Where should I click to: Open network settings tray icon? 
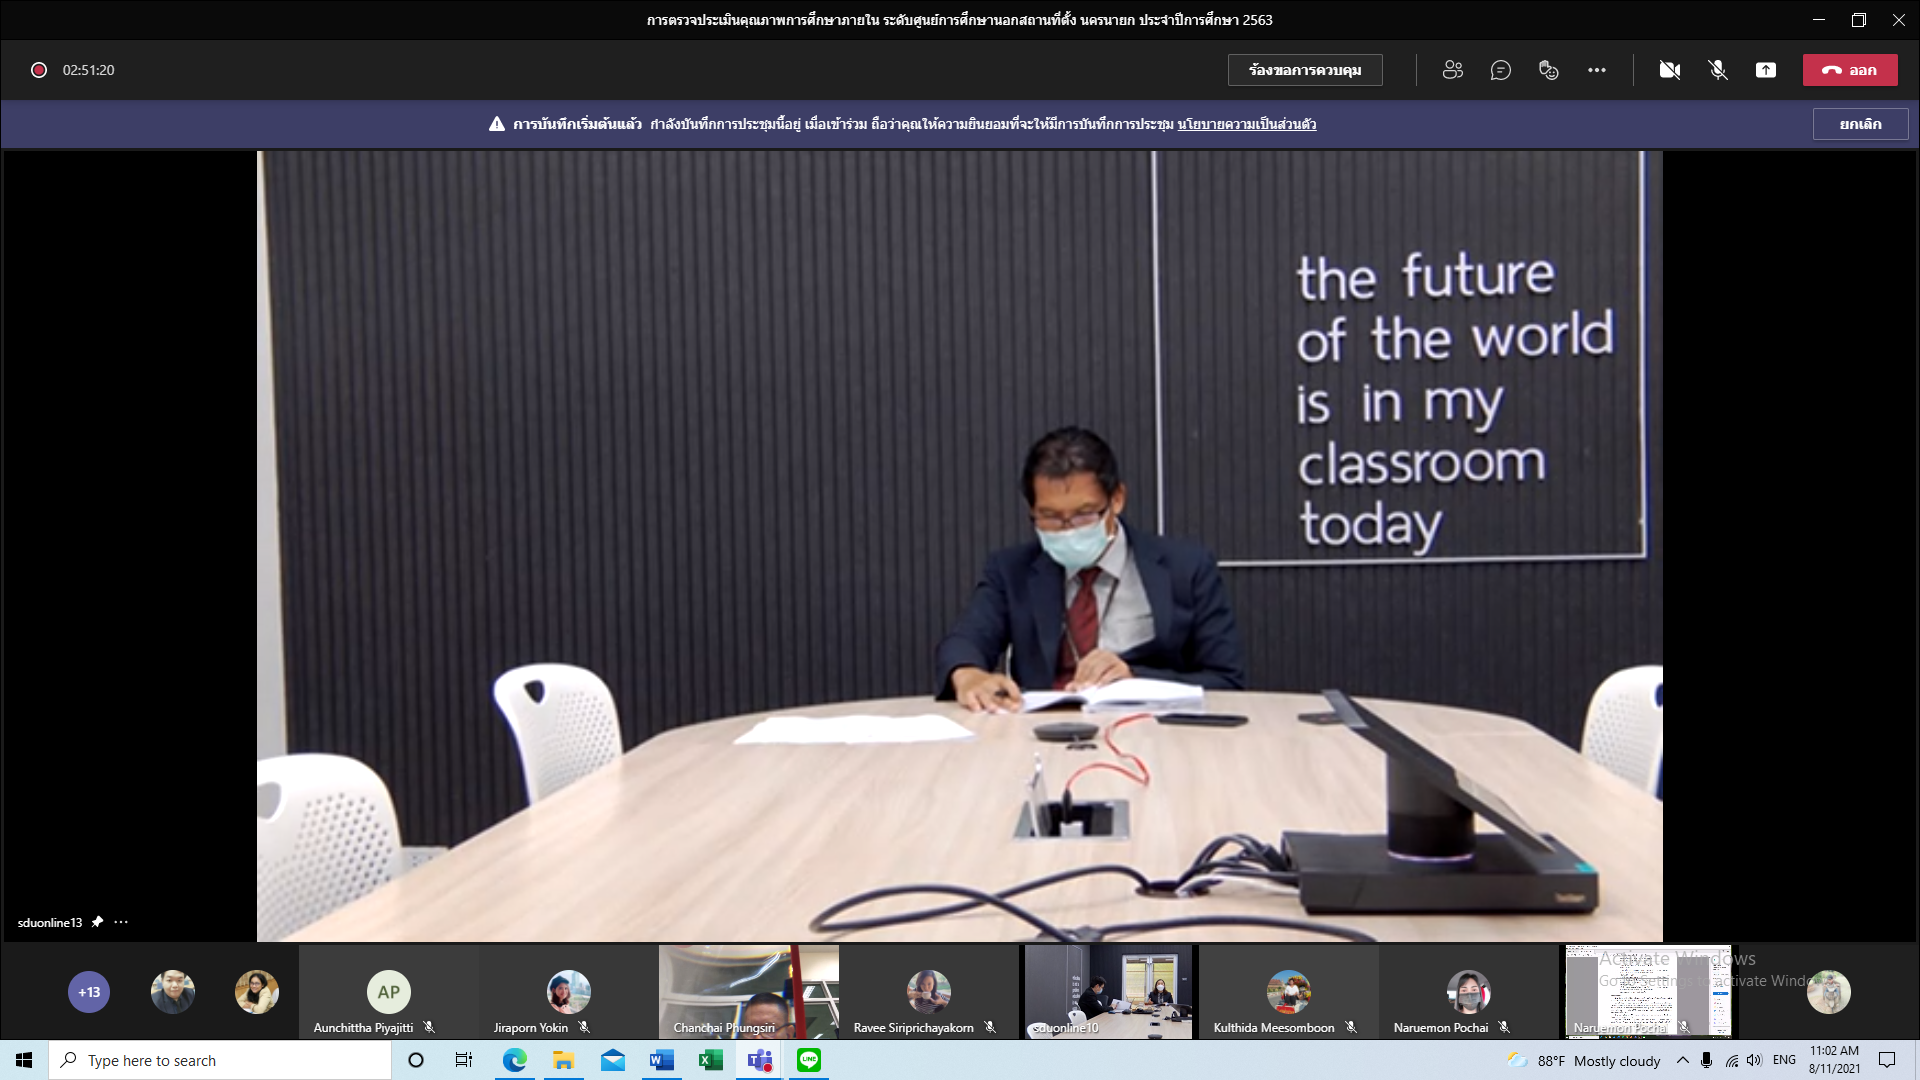tap(1731, 1060)
